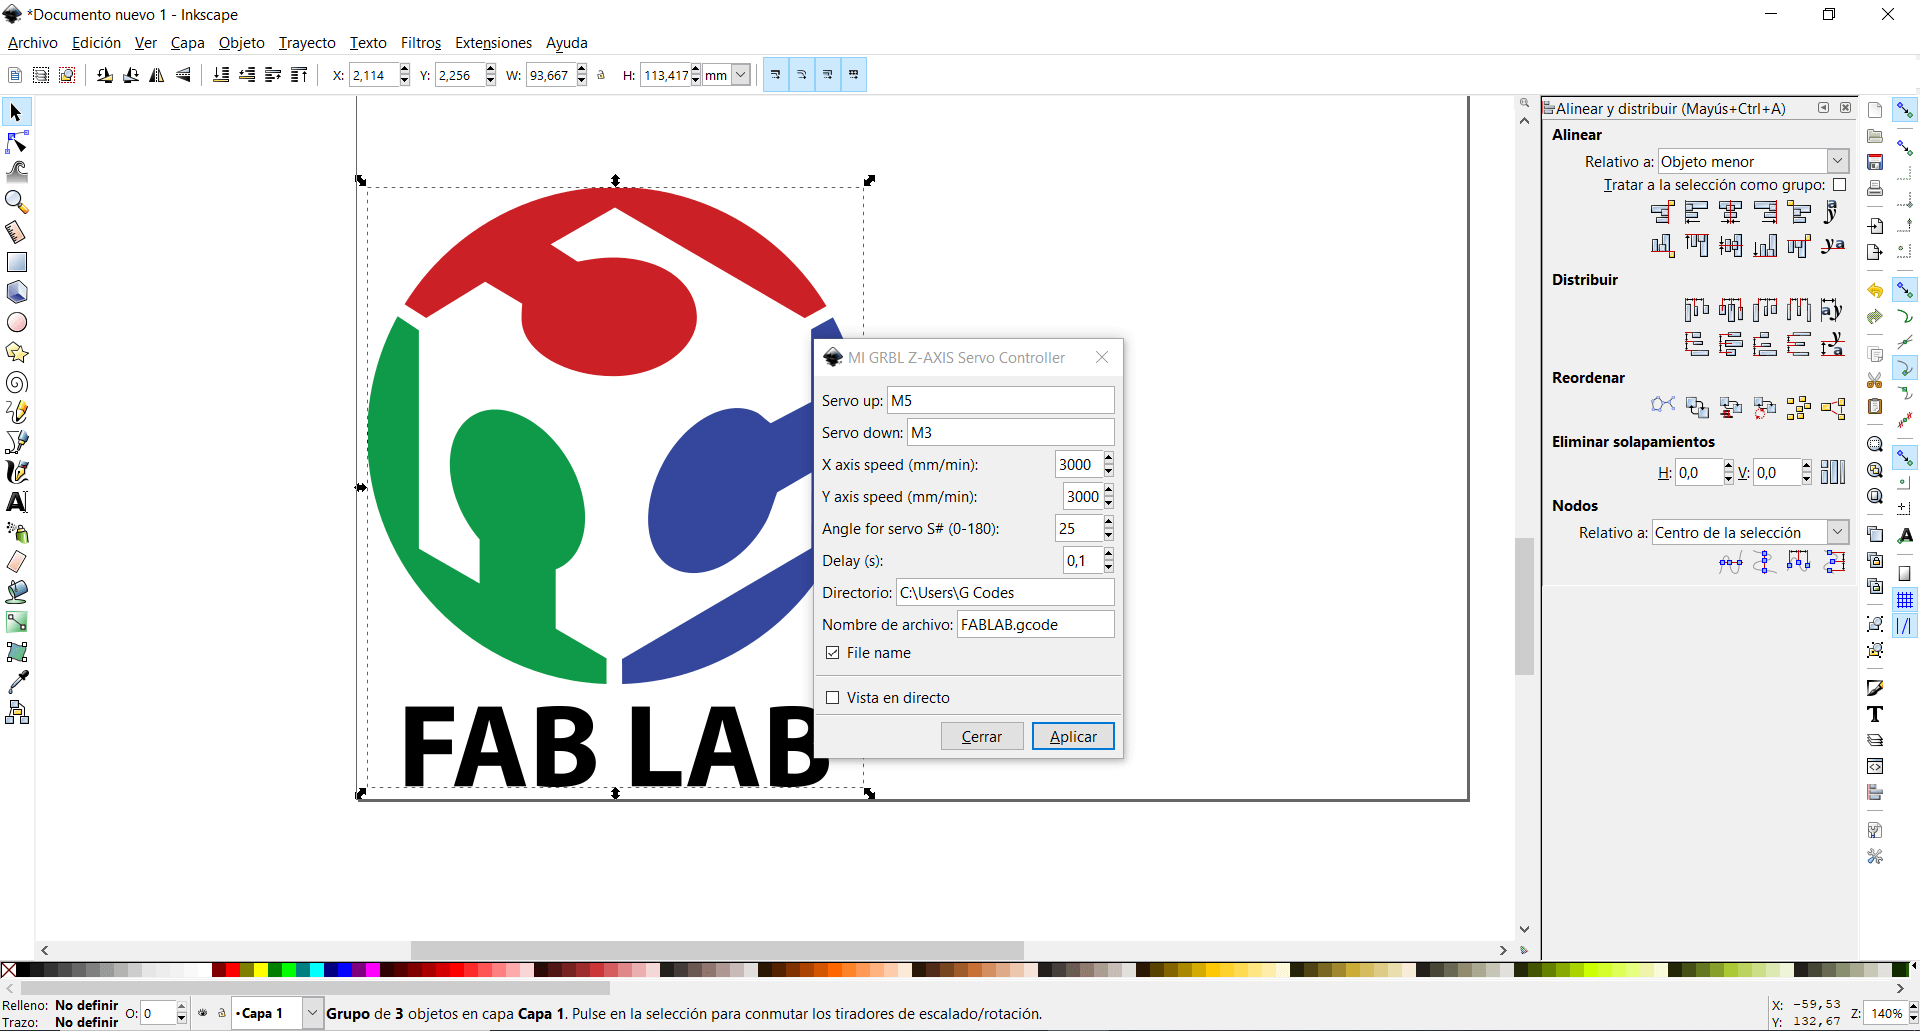
Task: Click the Print document icon
Action: [x=1875, y=188]
